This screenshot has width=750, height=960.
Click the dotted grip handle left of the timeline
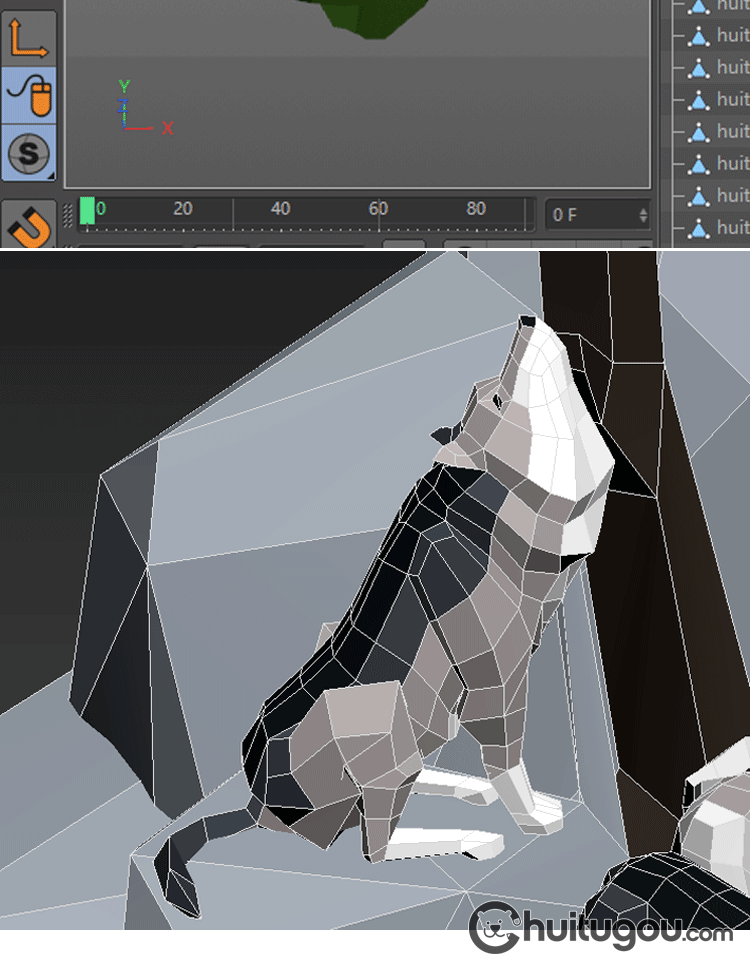[69, 215]
